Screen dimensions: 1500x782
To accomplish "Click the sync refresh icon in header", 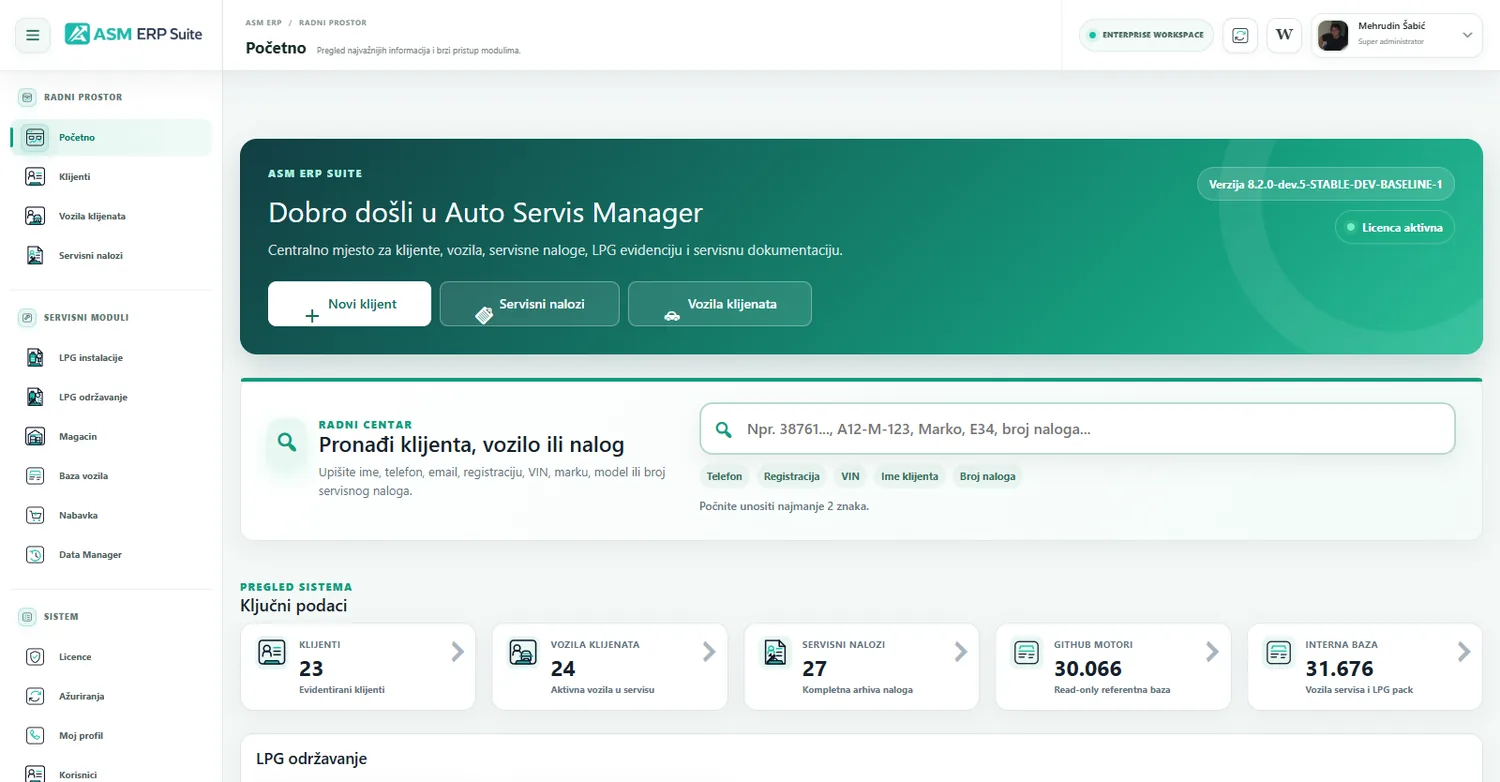I will coord(1240,35).
